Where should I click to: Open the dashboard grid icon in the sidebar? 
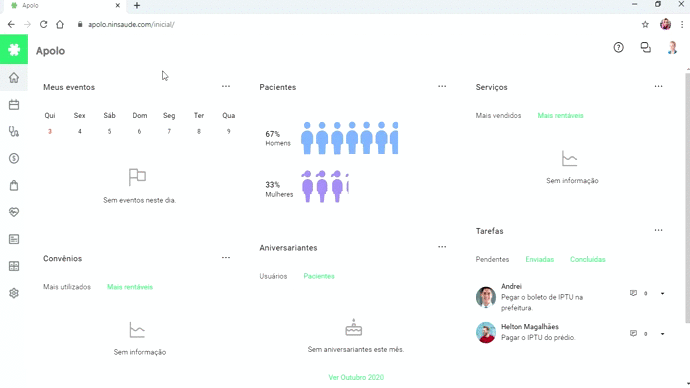[x=14, y=266]
